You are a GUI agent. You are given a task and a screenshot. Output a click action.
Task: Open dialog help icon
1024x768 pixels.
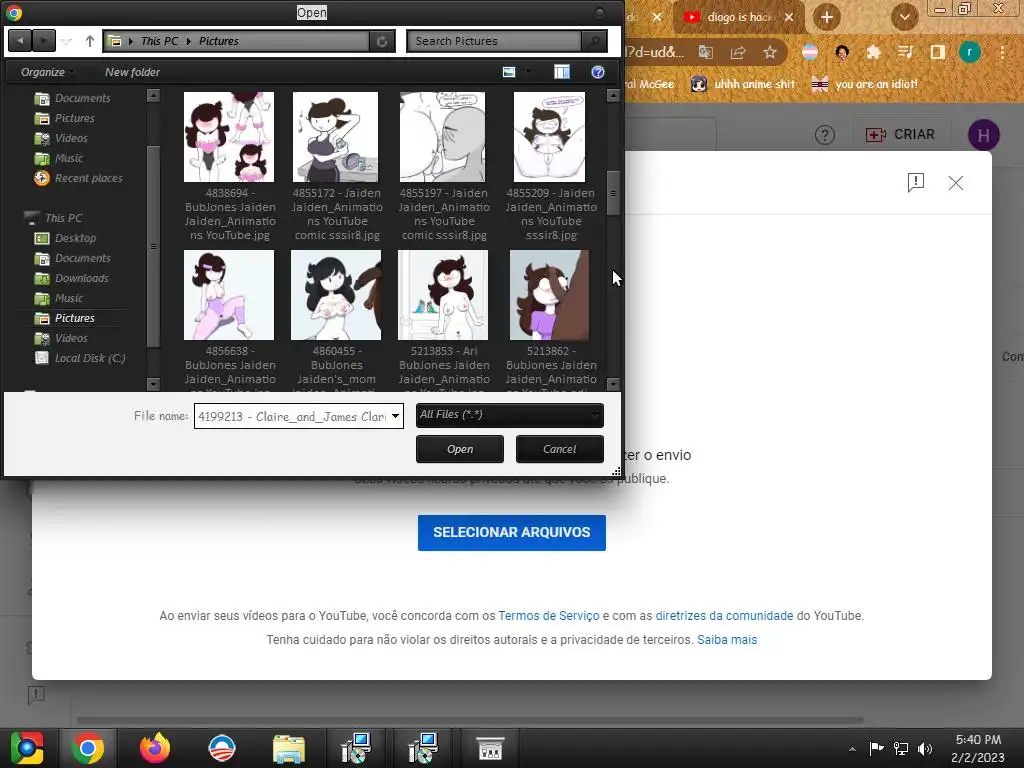coord(598,72)
